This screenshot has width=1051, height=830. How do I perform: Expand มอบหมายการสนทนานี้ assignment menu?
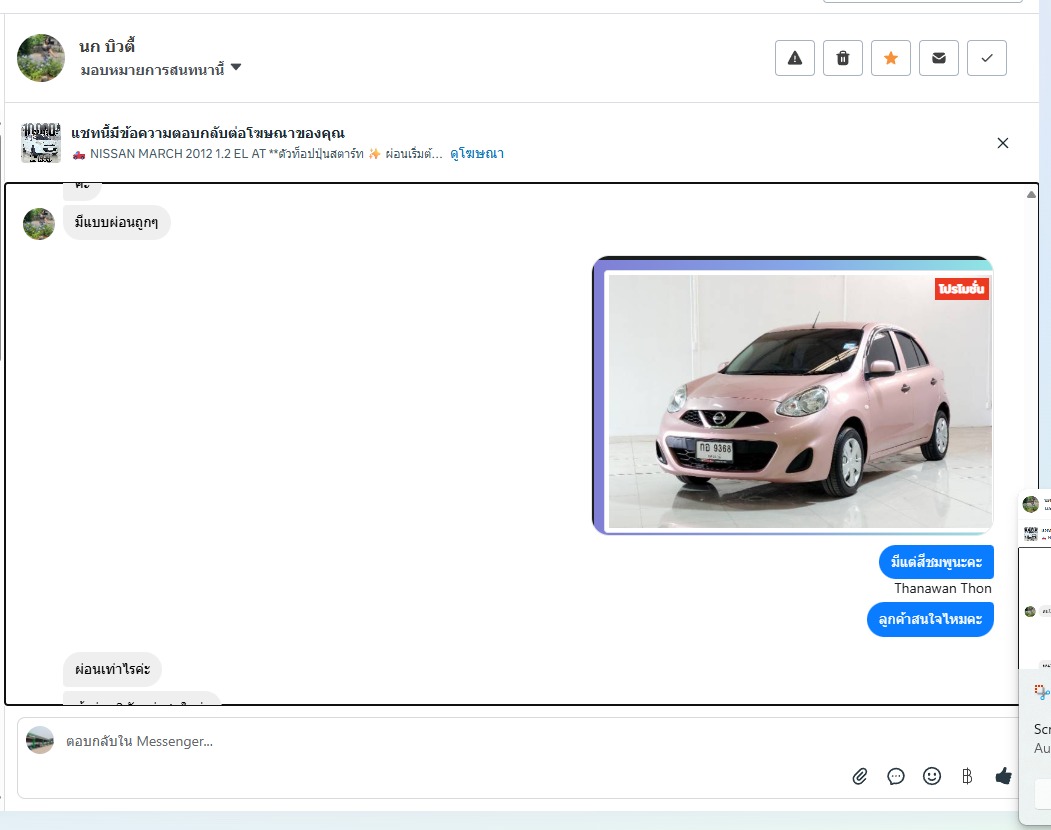(152, 69)
